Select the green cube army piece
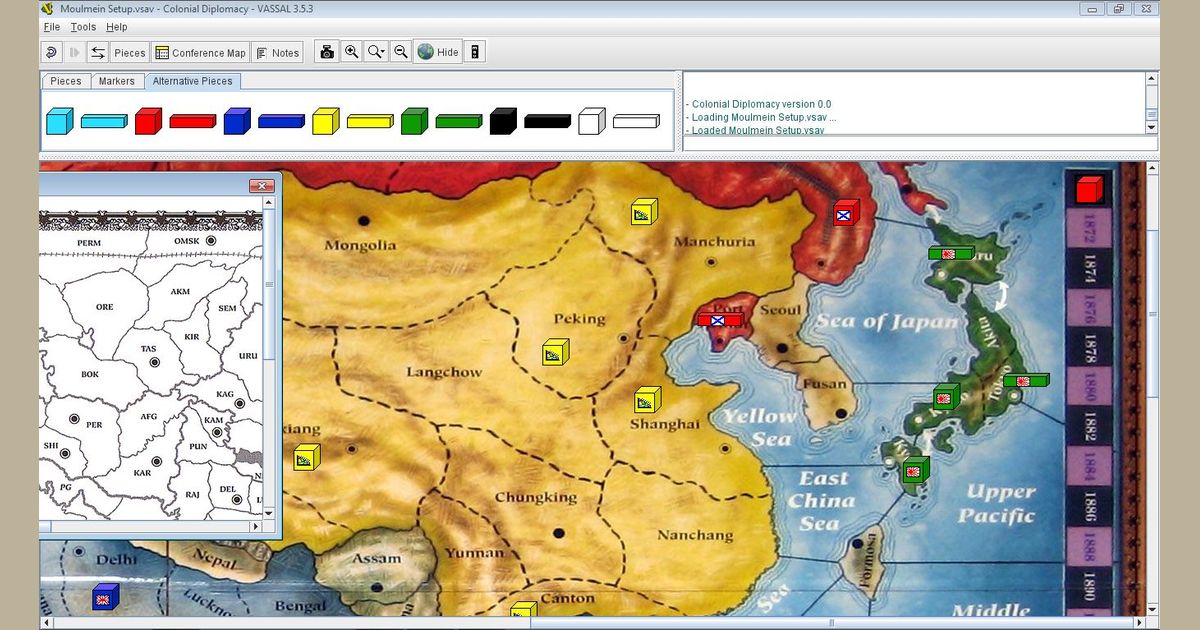The height and width of the screenshot is (630, 1200). [414, 121]
